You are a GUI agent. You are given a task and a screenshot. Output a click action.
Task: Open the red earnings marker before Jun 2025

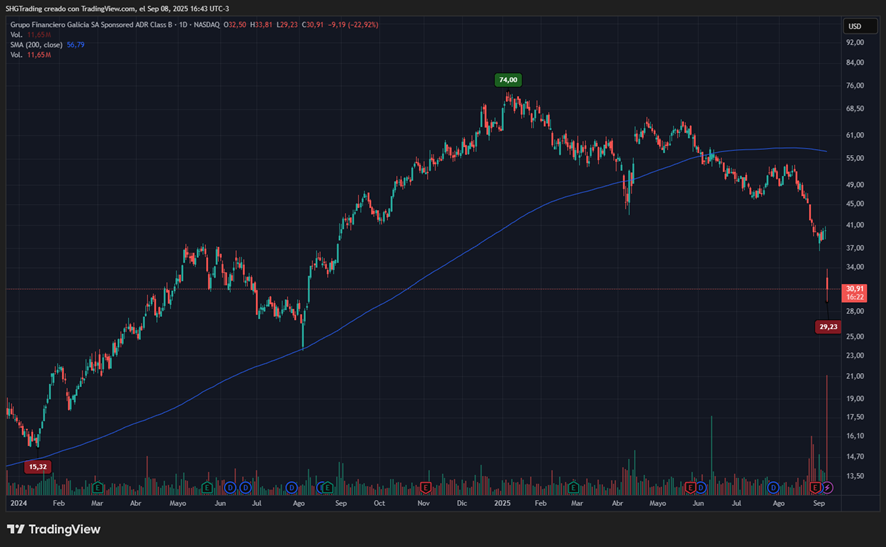point(690,487)
